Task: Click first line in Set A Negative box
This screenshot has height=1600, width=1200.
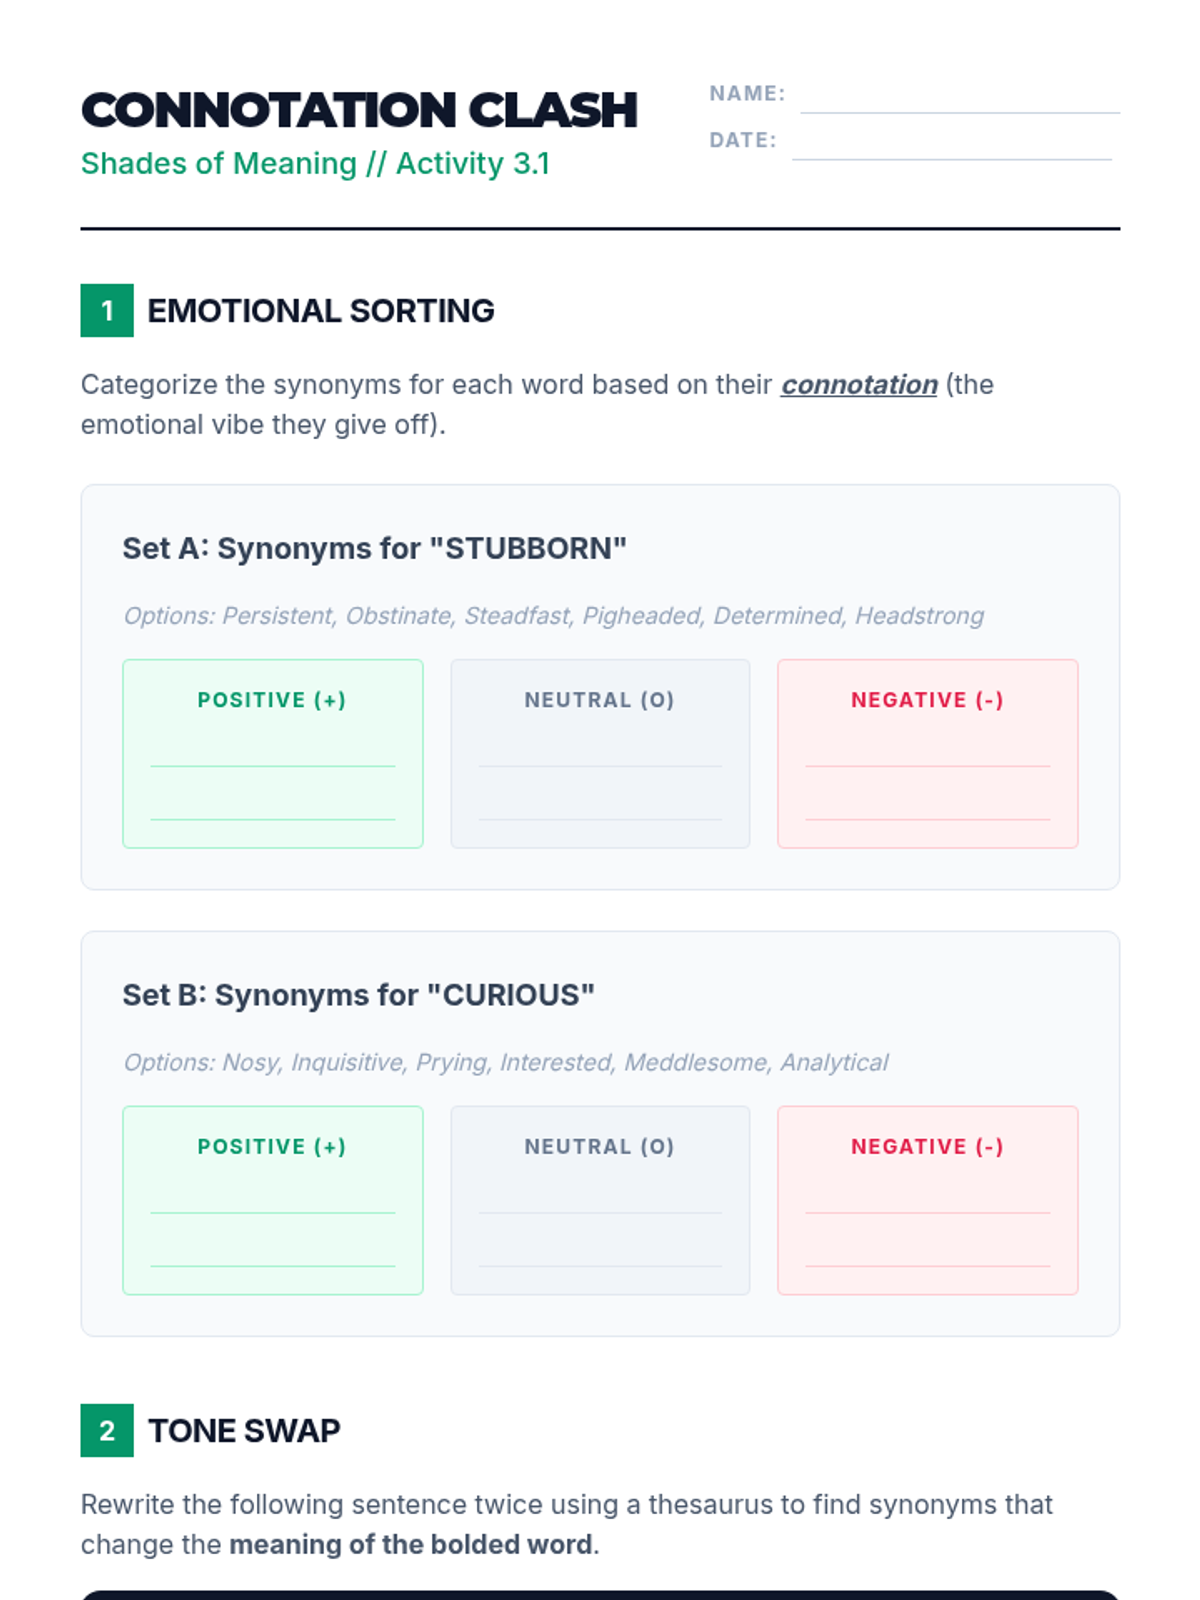Action: (927, 755)
